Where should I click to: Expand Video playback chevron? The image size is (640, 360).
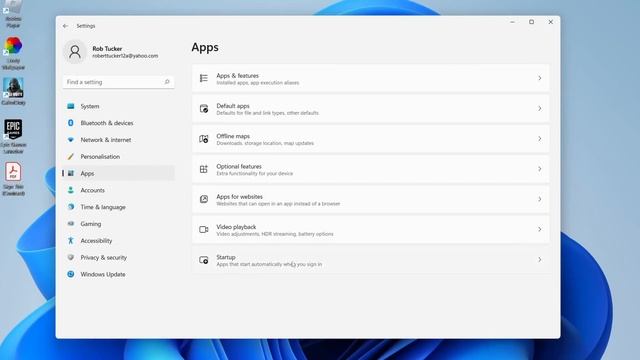[540, 229]
